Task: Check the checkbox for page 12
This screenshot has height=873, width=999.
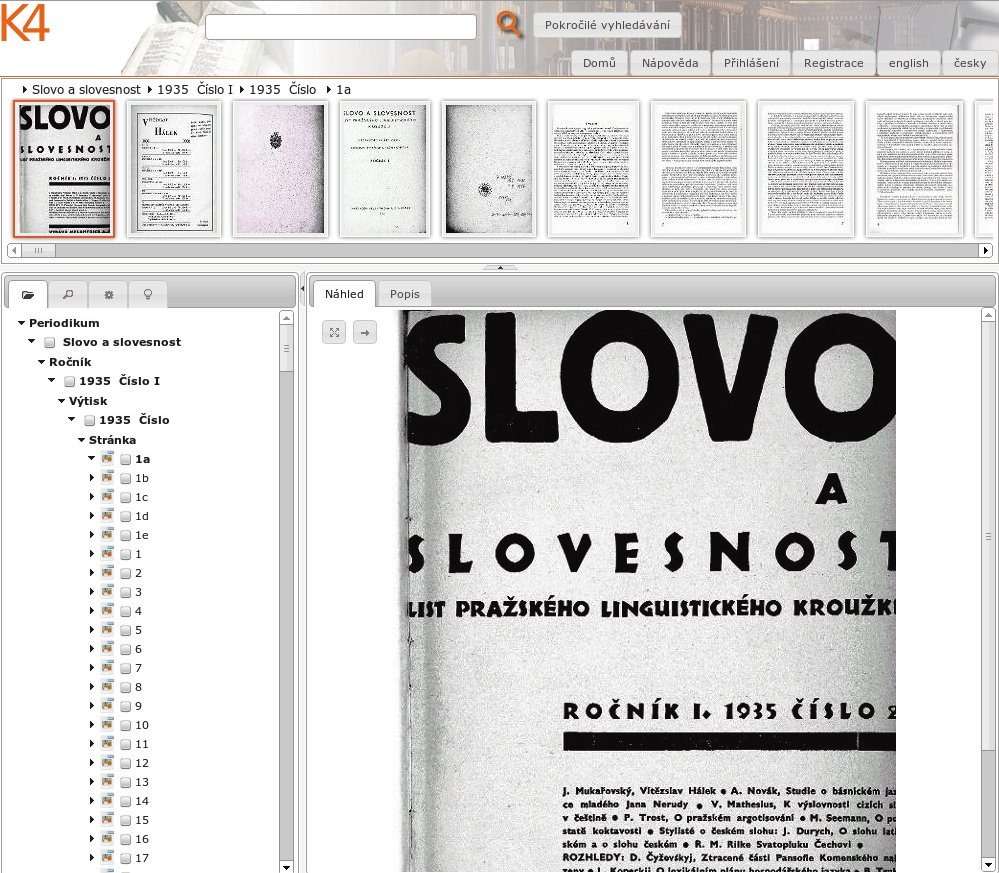Action: pyautogui.click(x=126, y=763)
